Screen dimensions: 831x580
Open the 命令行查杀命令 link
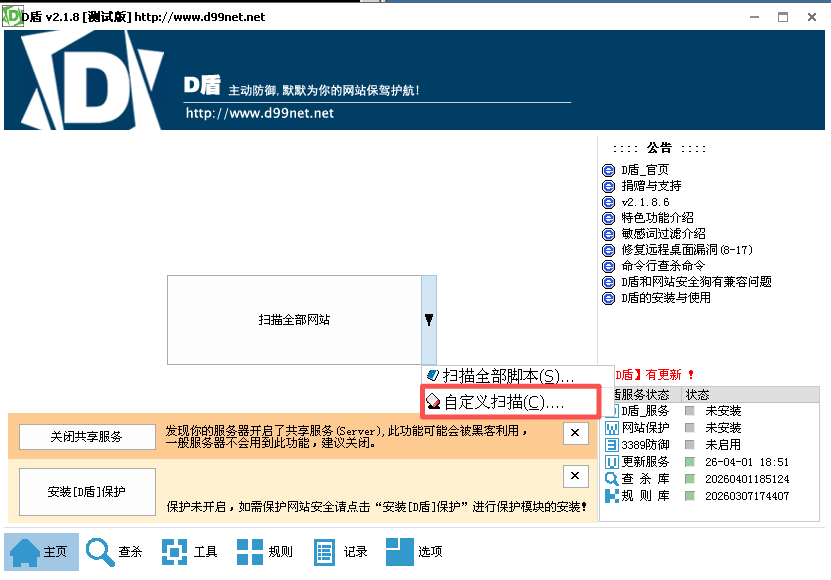tap(664, 265)
